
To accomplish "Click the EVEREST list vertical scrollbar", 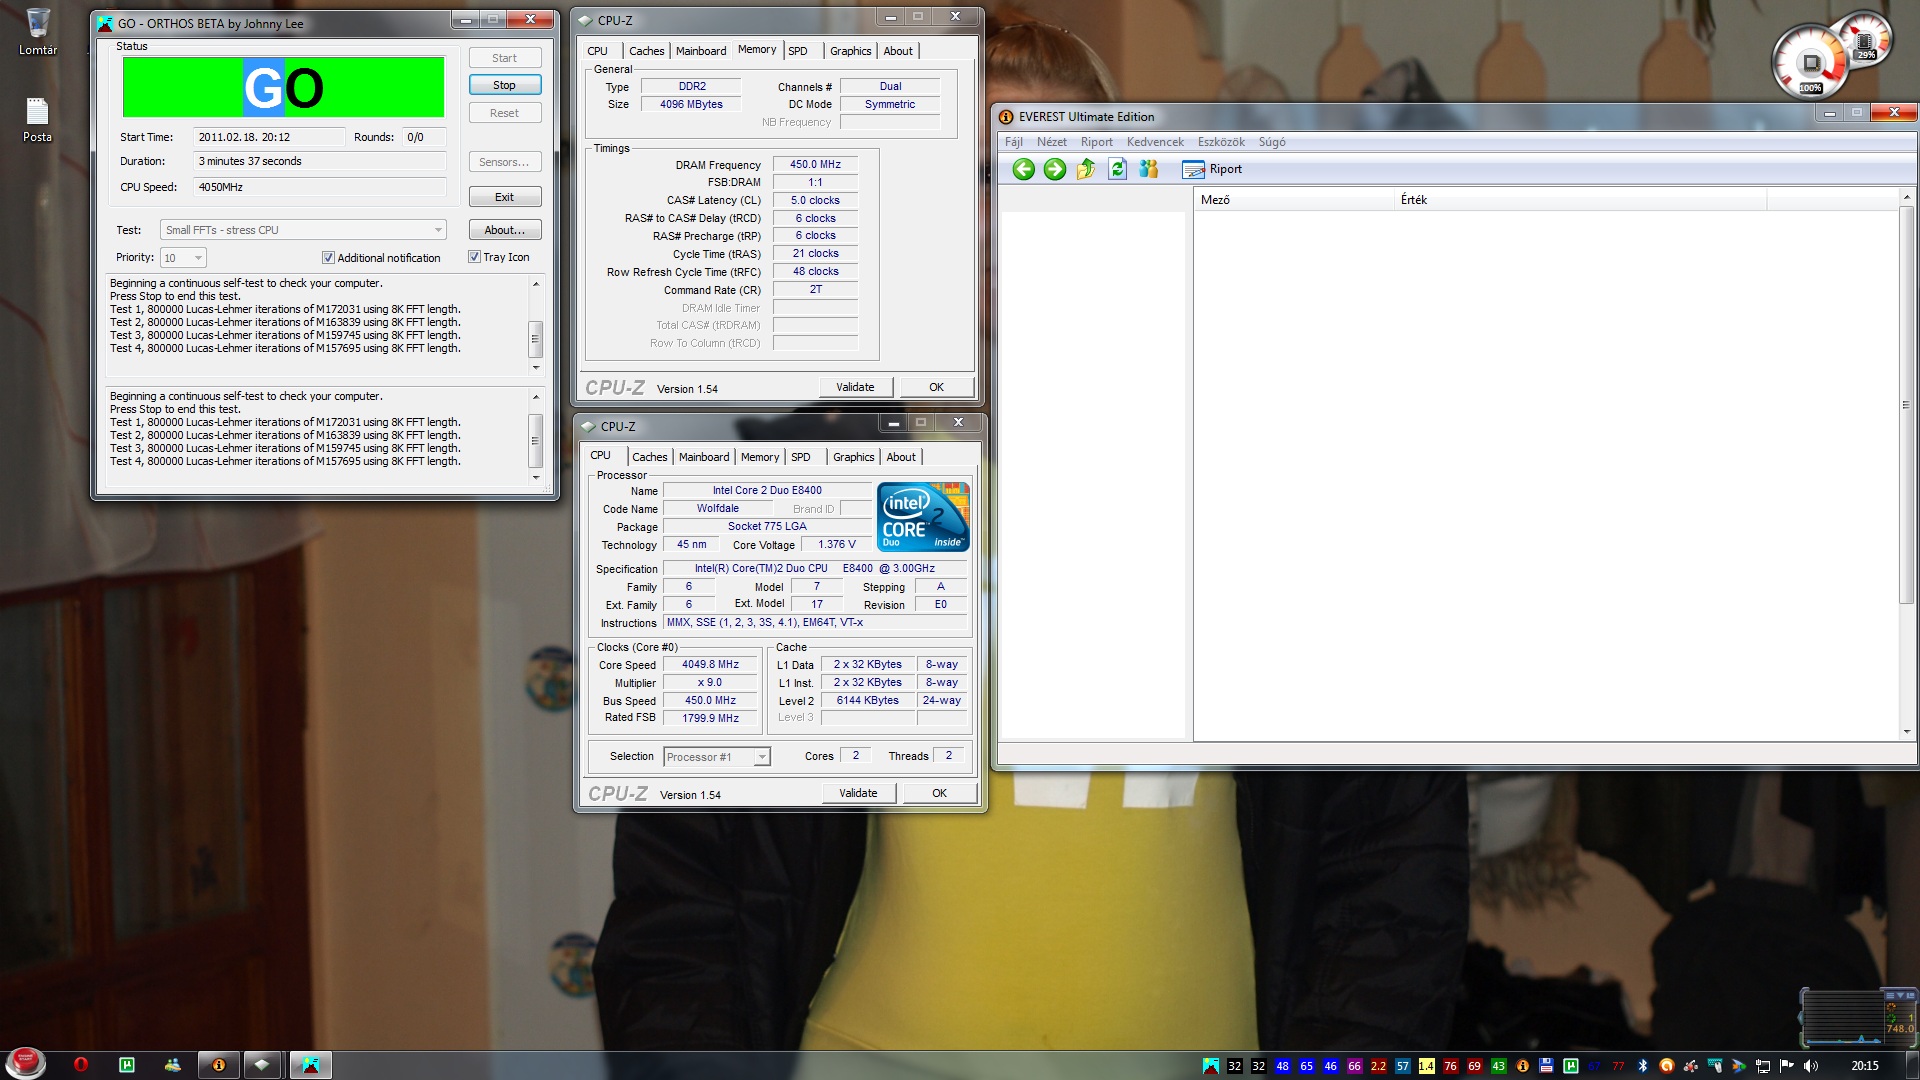I will [1906, 465].
